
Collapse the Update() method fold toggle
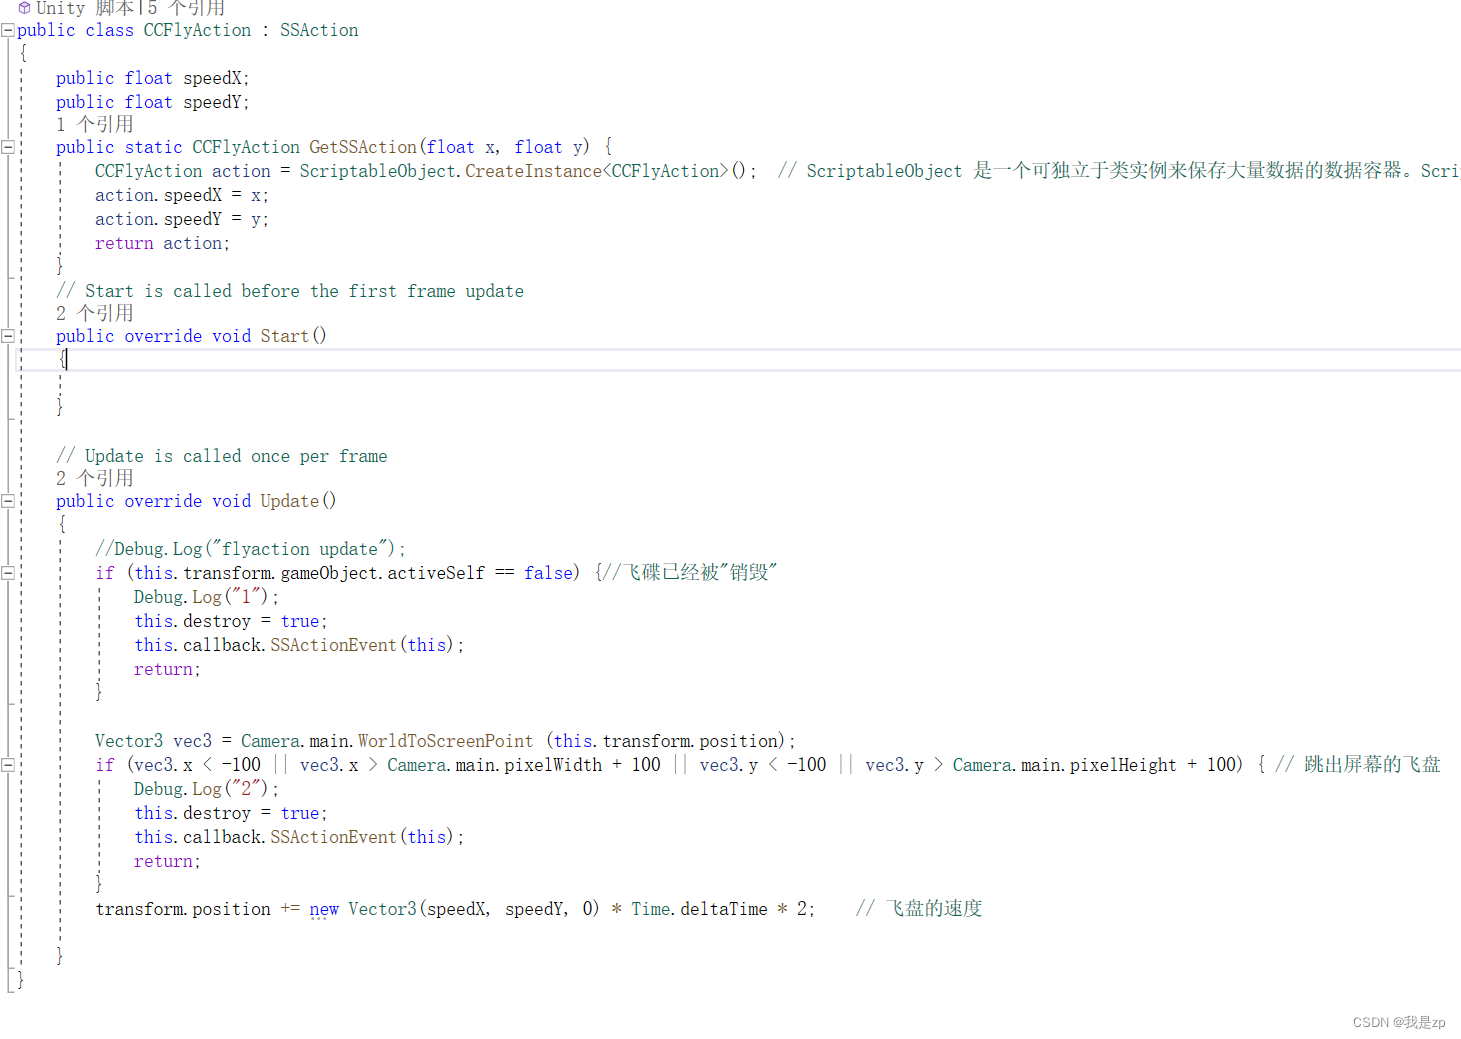click(8, 501)
